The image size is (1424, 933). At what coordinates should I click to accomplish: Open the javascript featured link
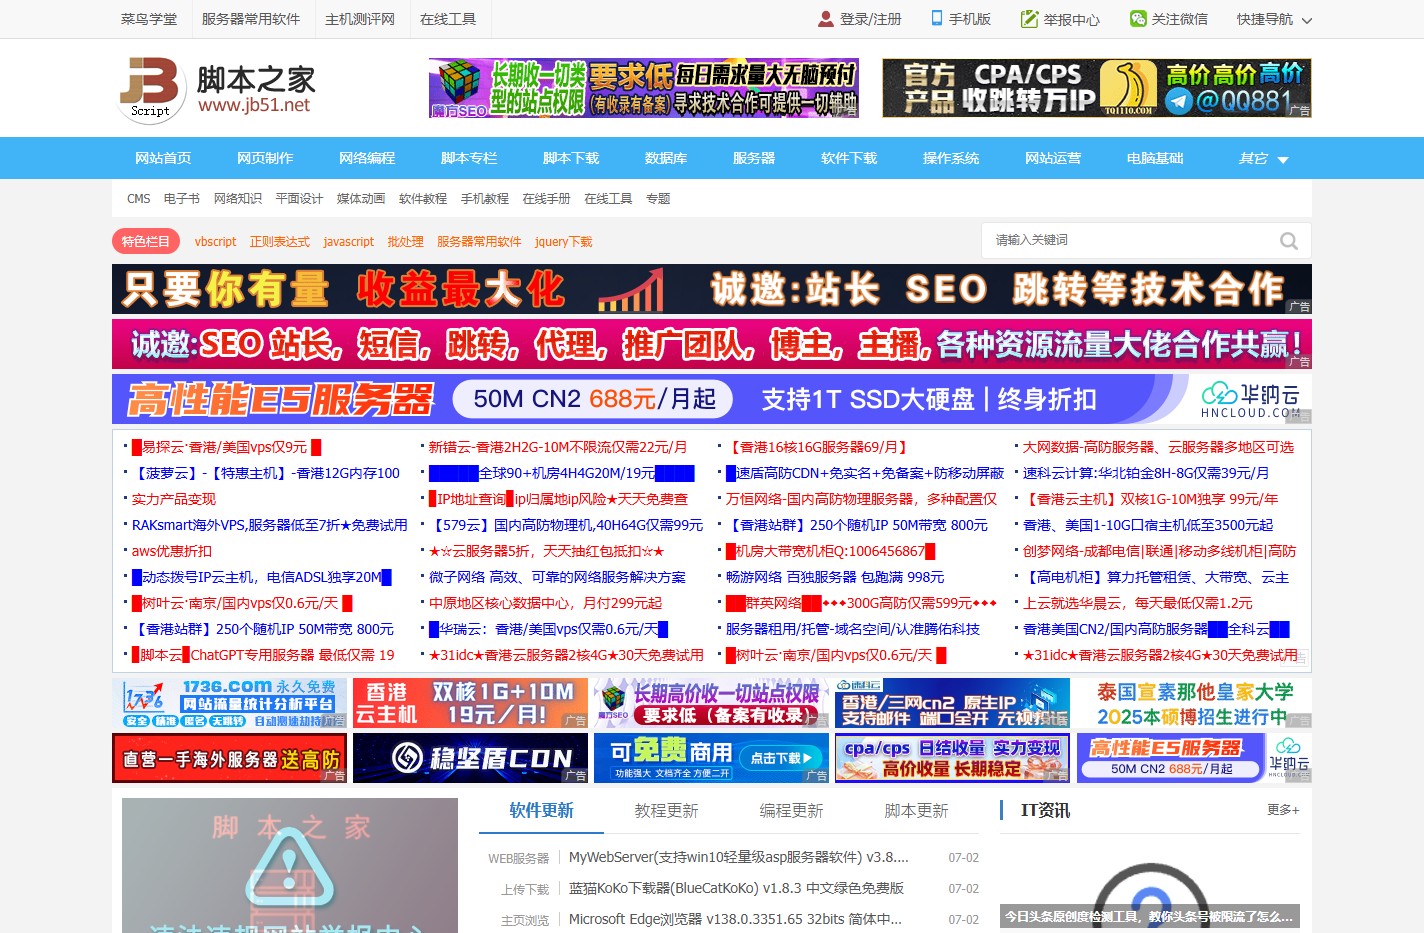click(348, 241)
